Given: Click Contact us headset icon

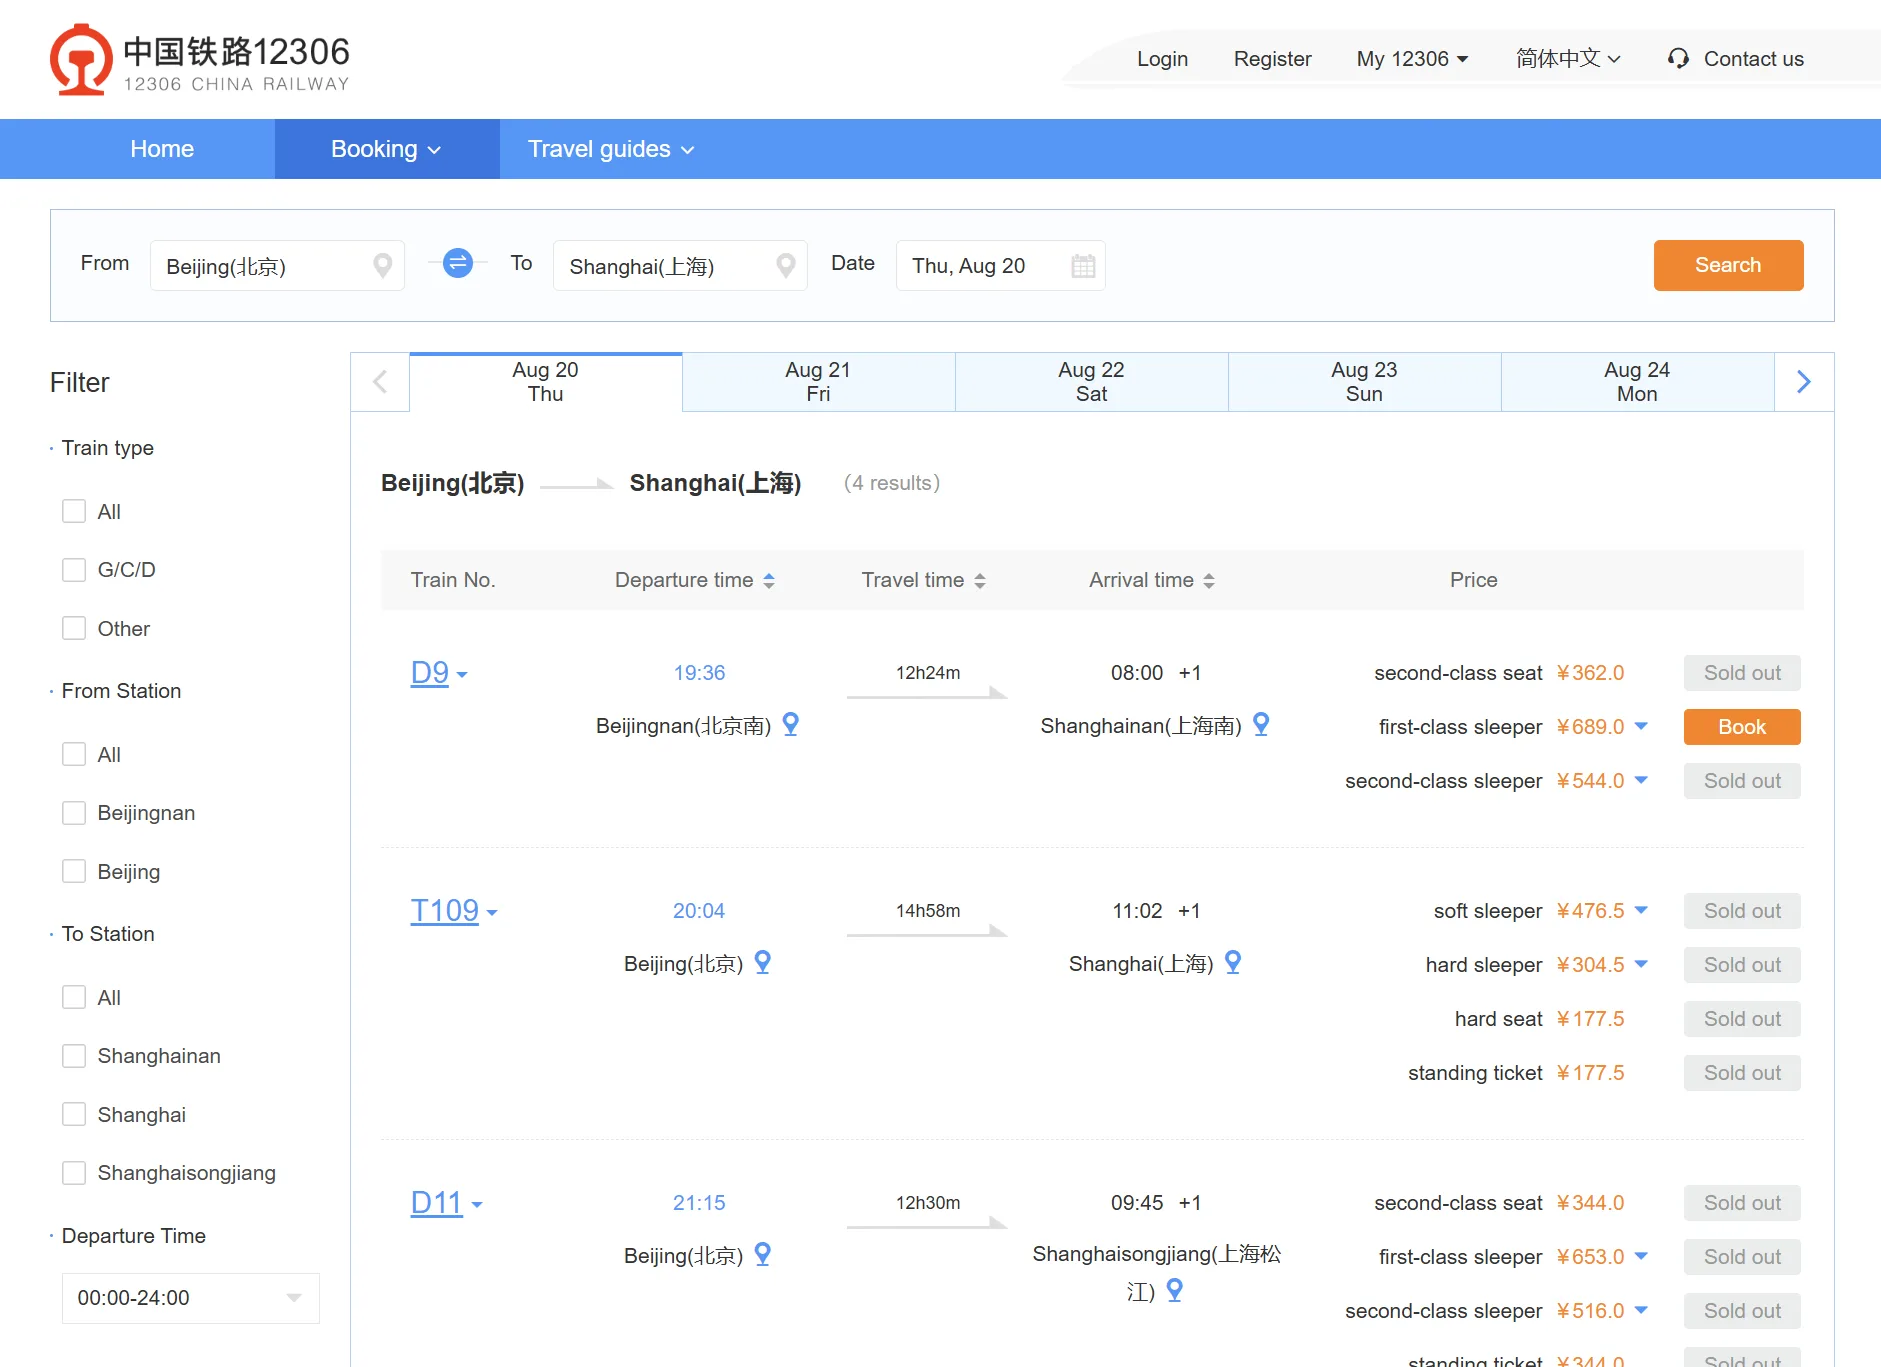Looking at the screenshot, I should pos(1678,59).
